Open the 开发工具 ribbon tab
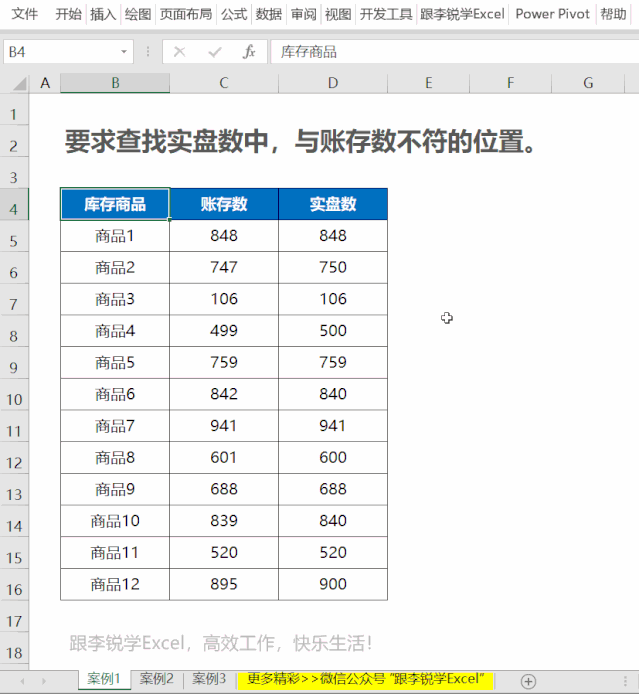 coord(386,14)
